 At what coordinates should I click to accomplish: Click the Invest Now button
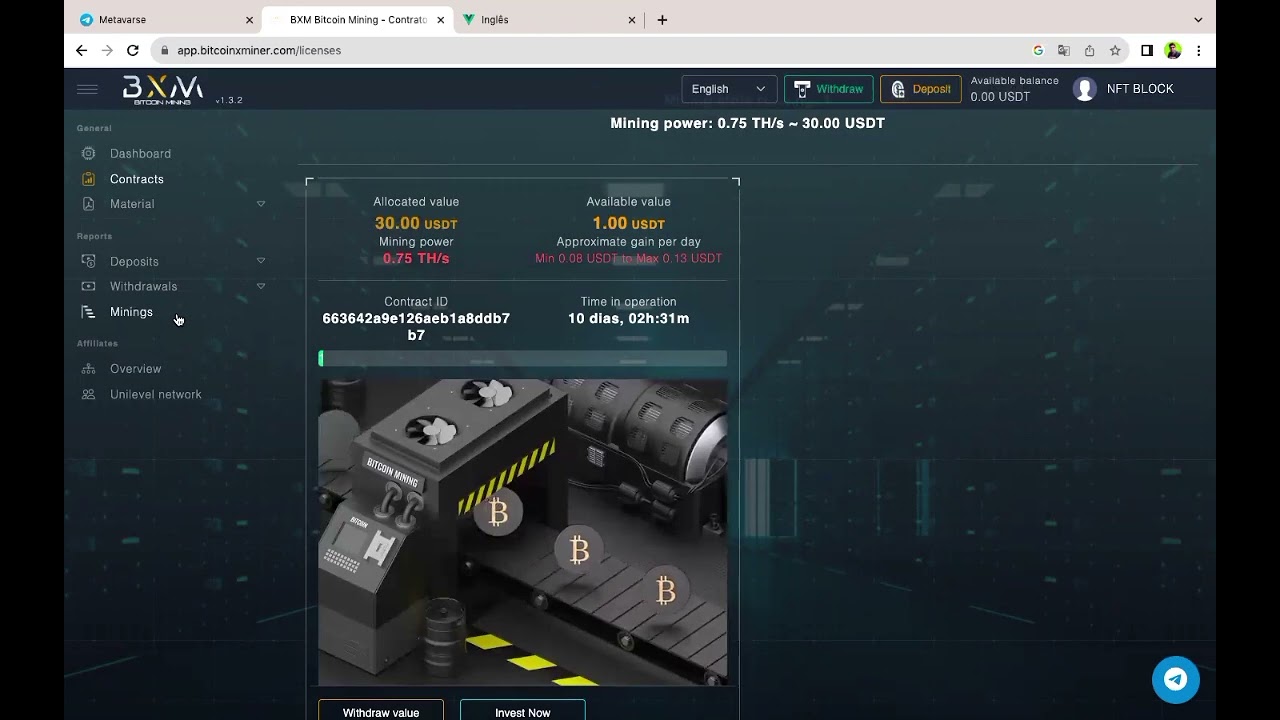point(523,710)
